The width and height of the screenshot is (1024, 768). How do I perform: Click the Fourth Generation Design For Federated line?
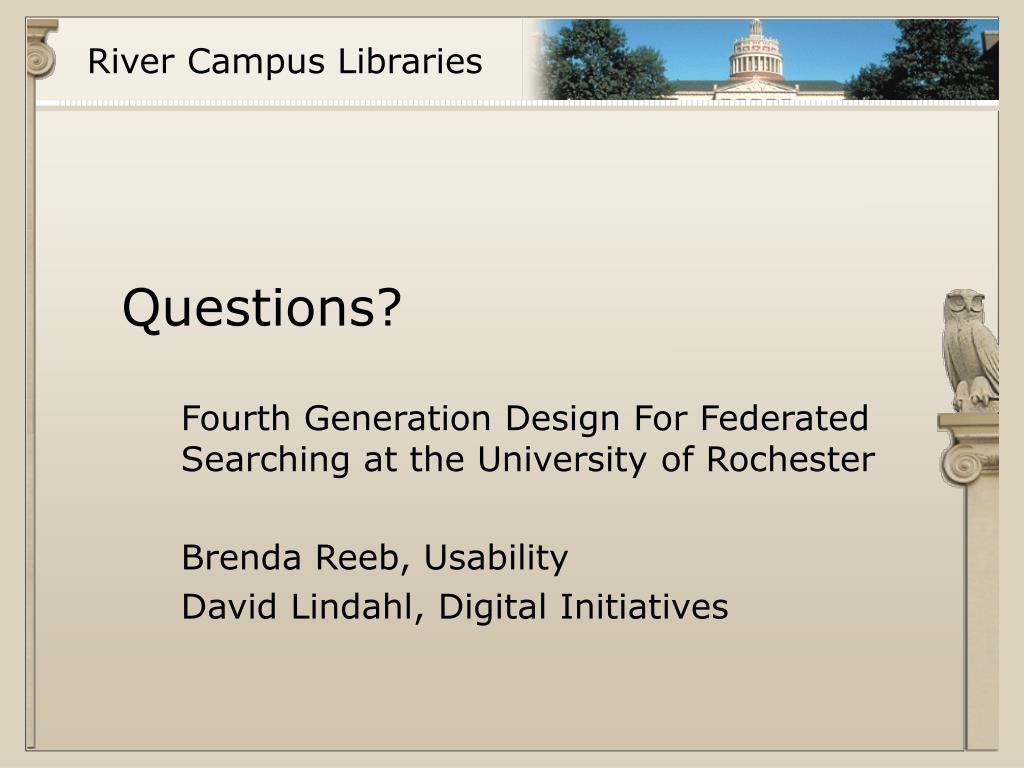click(525, 418)
